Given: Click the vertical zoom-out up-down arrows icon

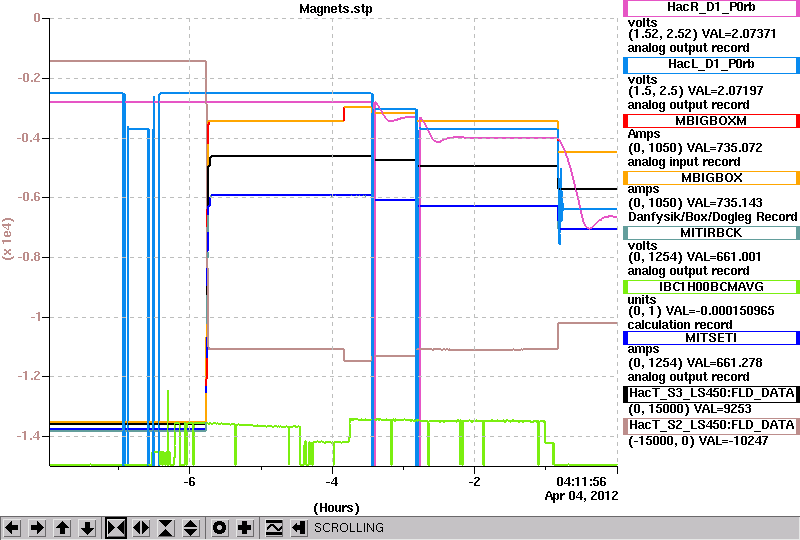Looking at the screenshot, I should 191,528.
